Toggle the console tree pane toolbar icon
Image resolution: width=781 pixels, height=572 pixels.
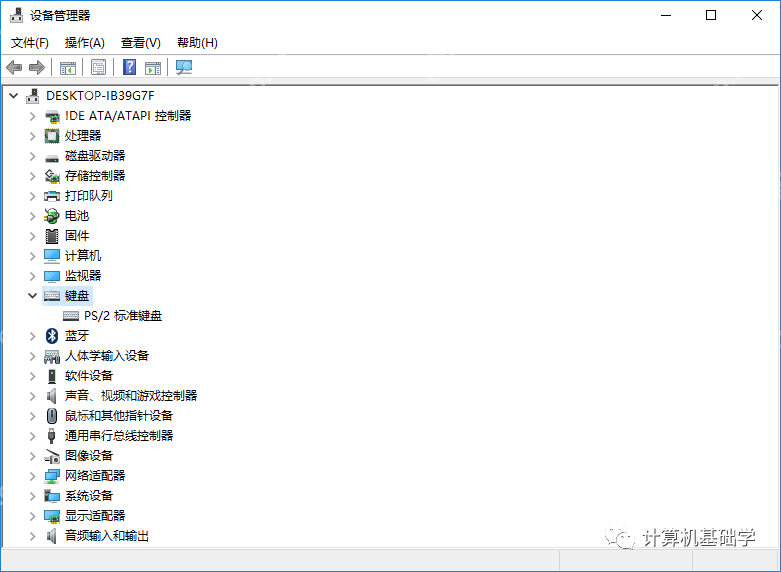point(68,67)
